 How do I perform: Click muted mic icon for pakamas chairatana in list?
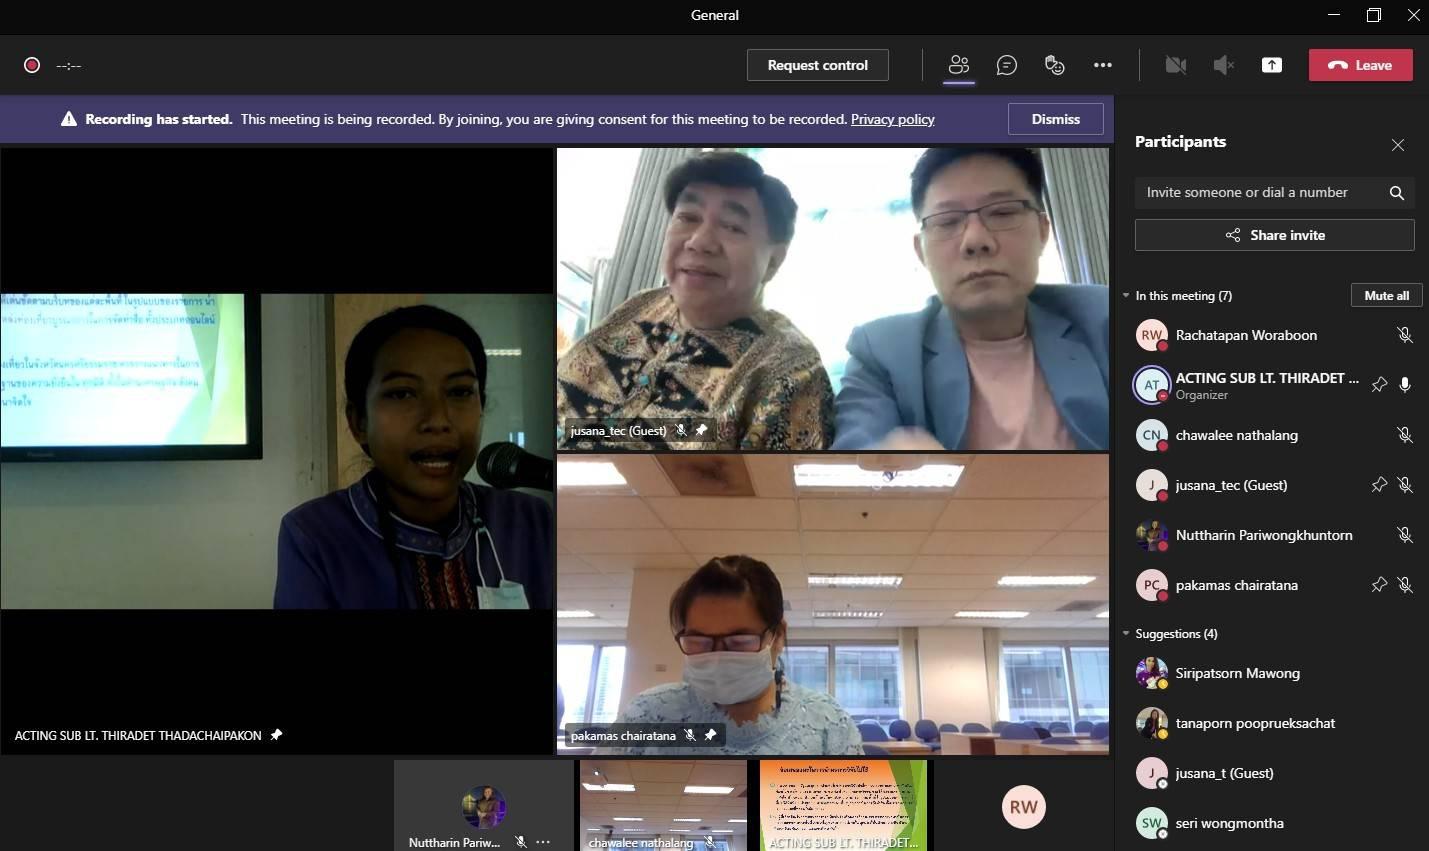(x=1405, y=585)
